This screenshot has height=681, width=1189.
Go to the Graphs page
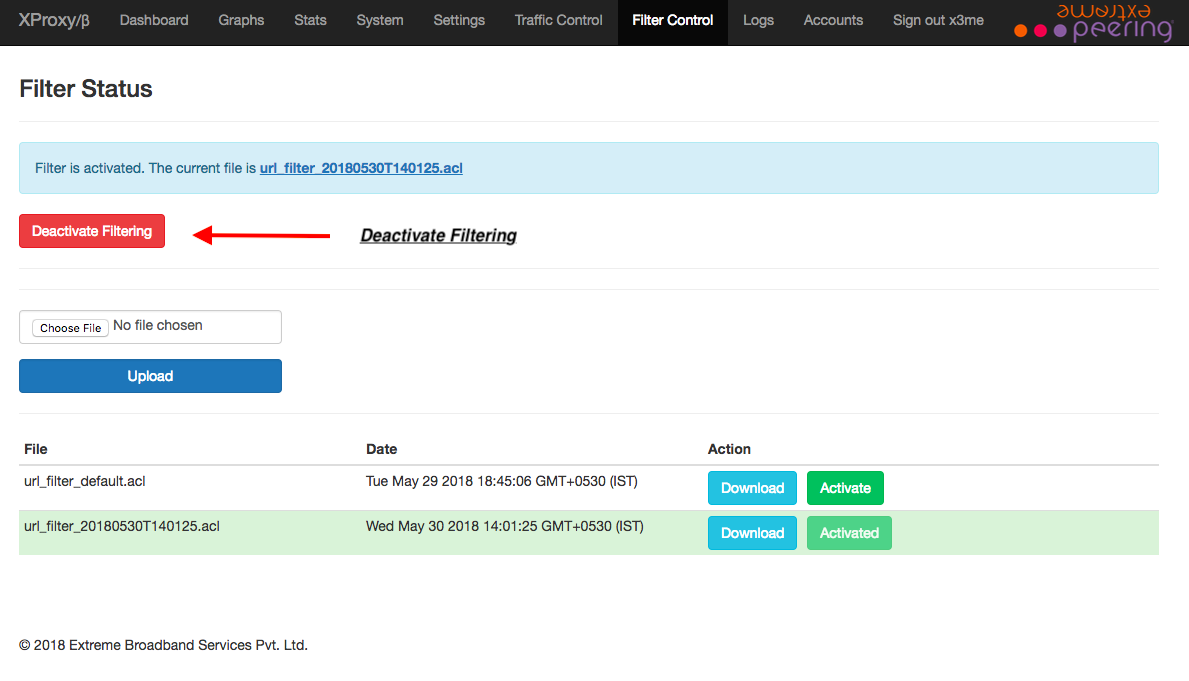241,20
